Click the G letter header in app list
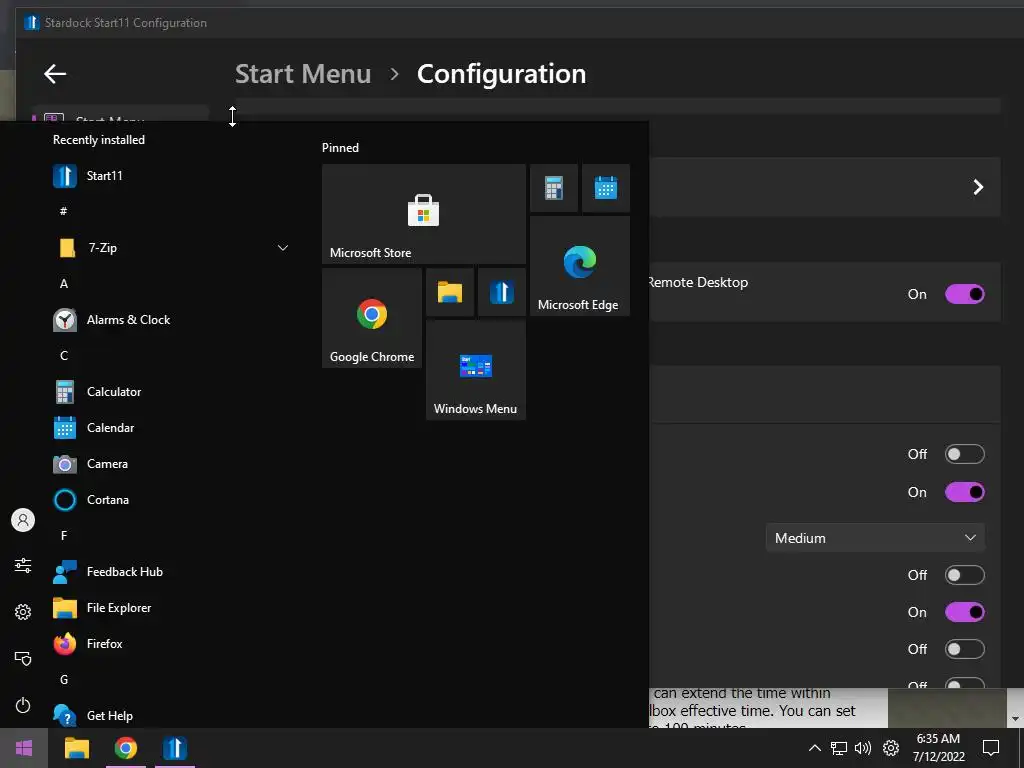 [64, 679]
